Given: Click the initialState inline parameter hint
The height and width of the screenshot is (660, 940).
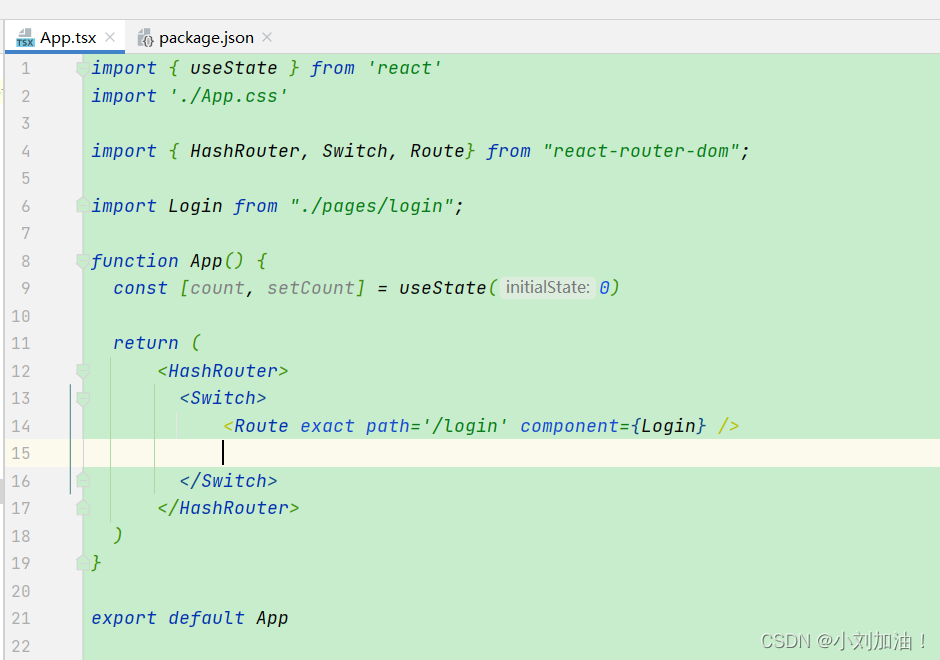Looking at the screenshot, I should (x=547, y=288).
